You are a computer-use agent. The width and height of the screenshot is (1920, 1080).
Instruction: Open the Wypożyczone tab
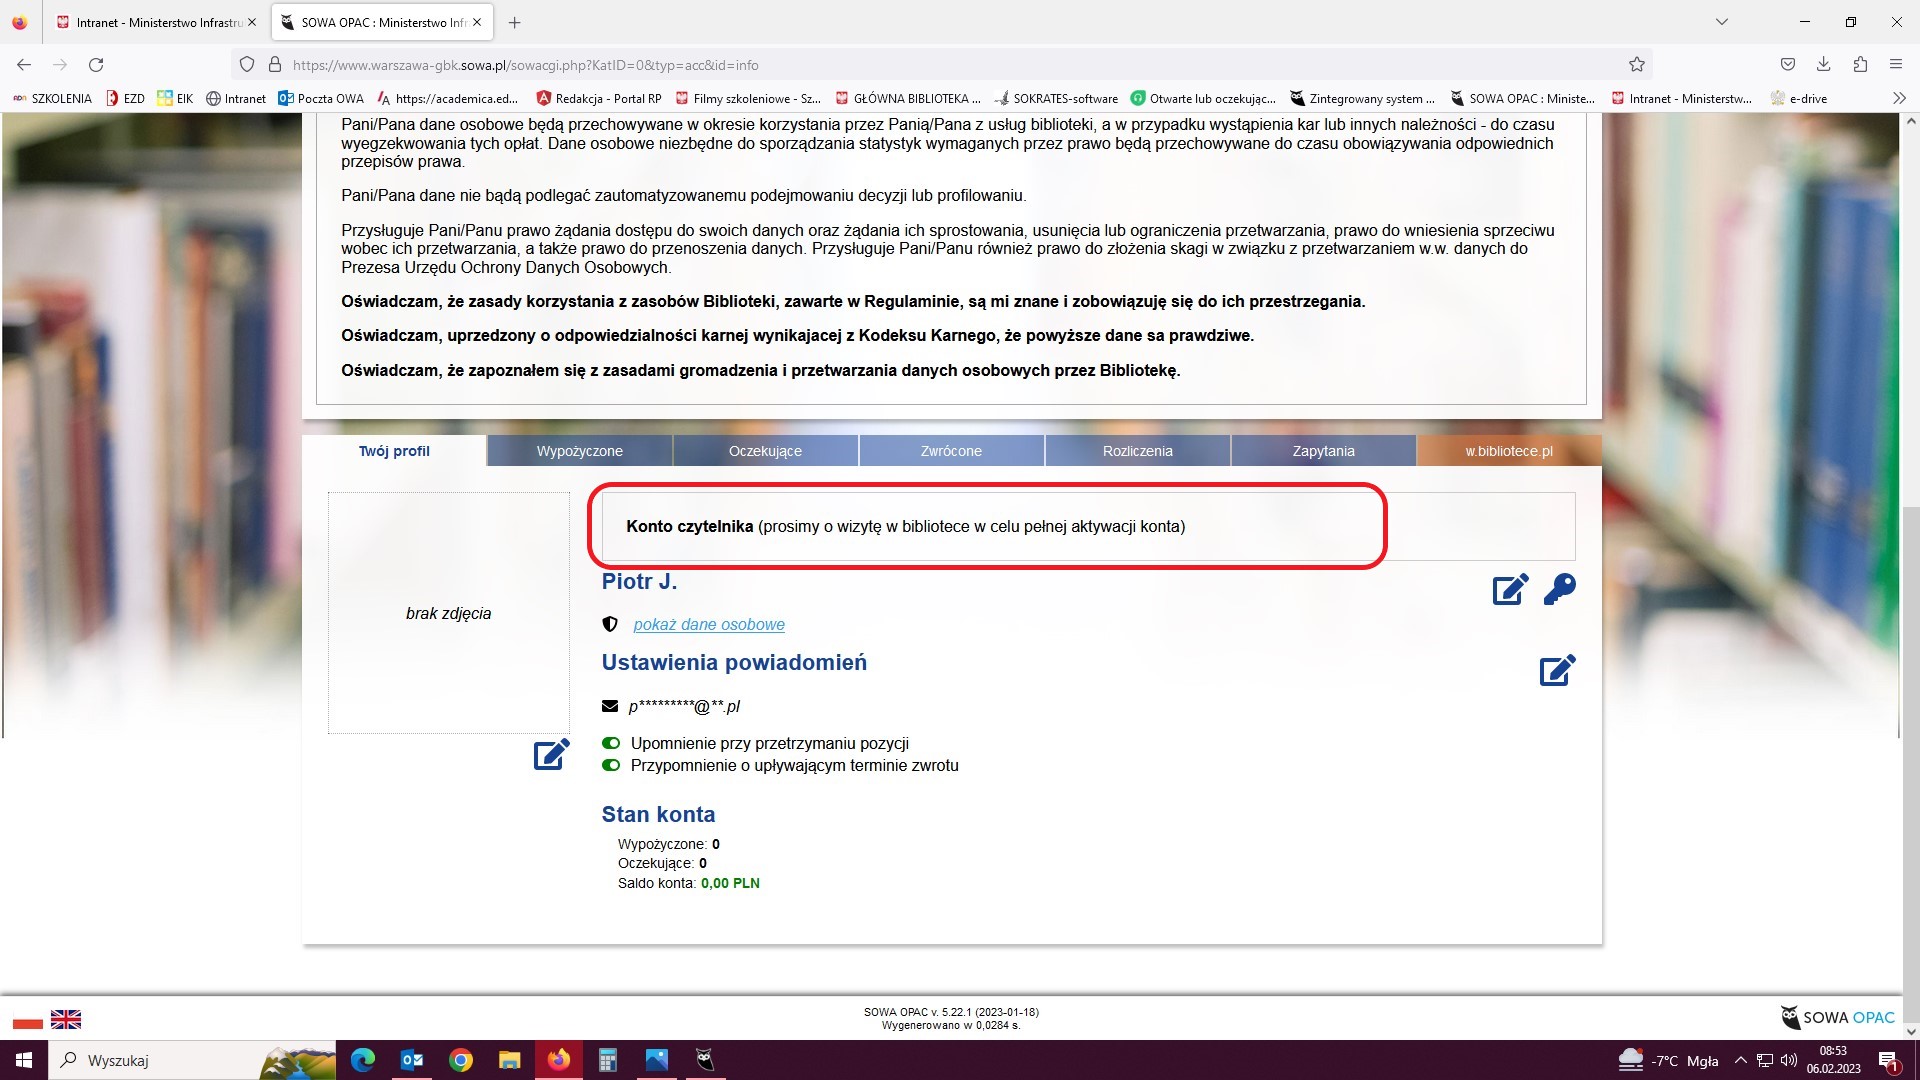coord(579,451)
